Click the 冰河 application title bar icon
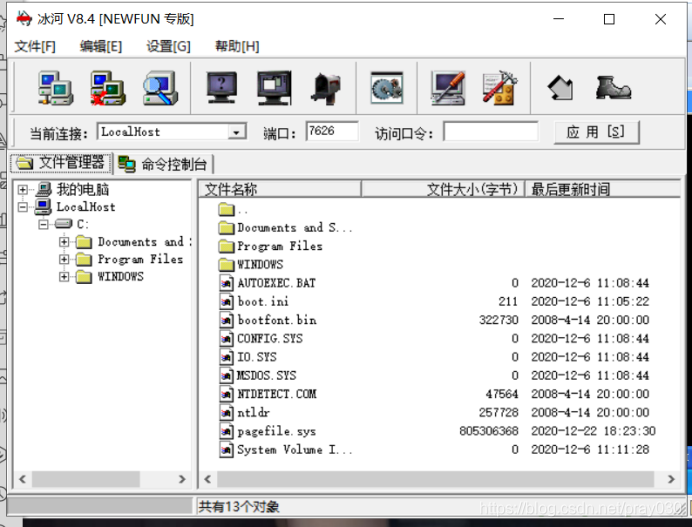This screenshot has height=527, width=692. (x=24, y=19)
